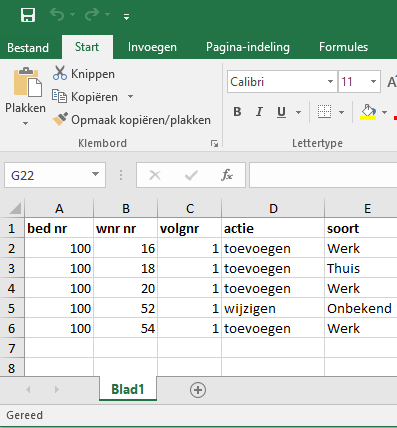397x428 pixels.
Task: Select row 5 header
Action: [x=12, y=308]
